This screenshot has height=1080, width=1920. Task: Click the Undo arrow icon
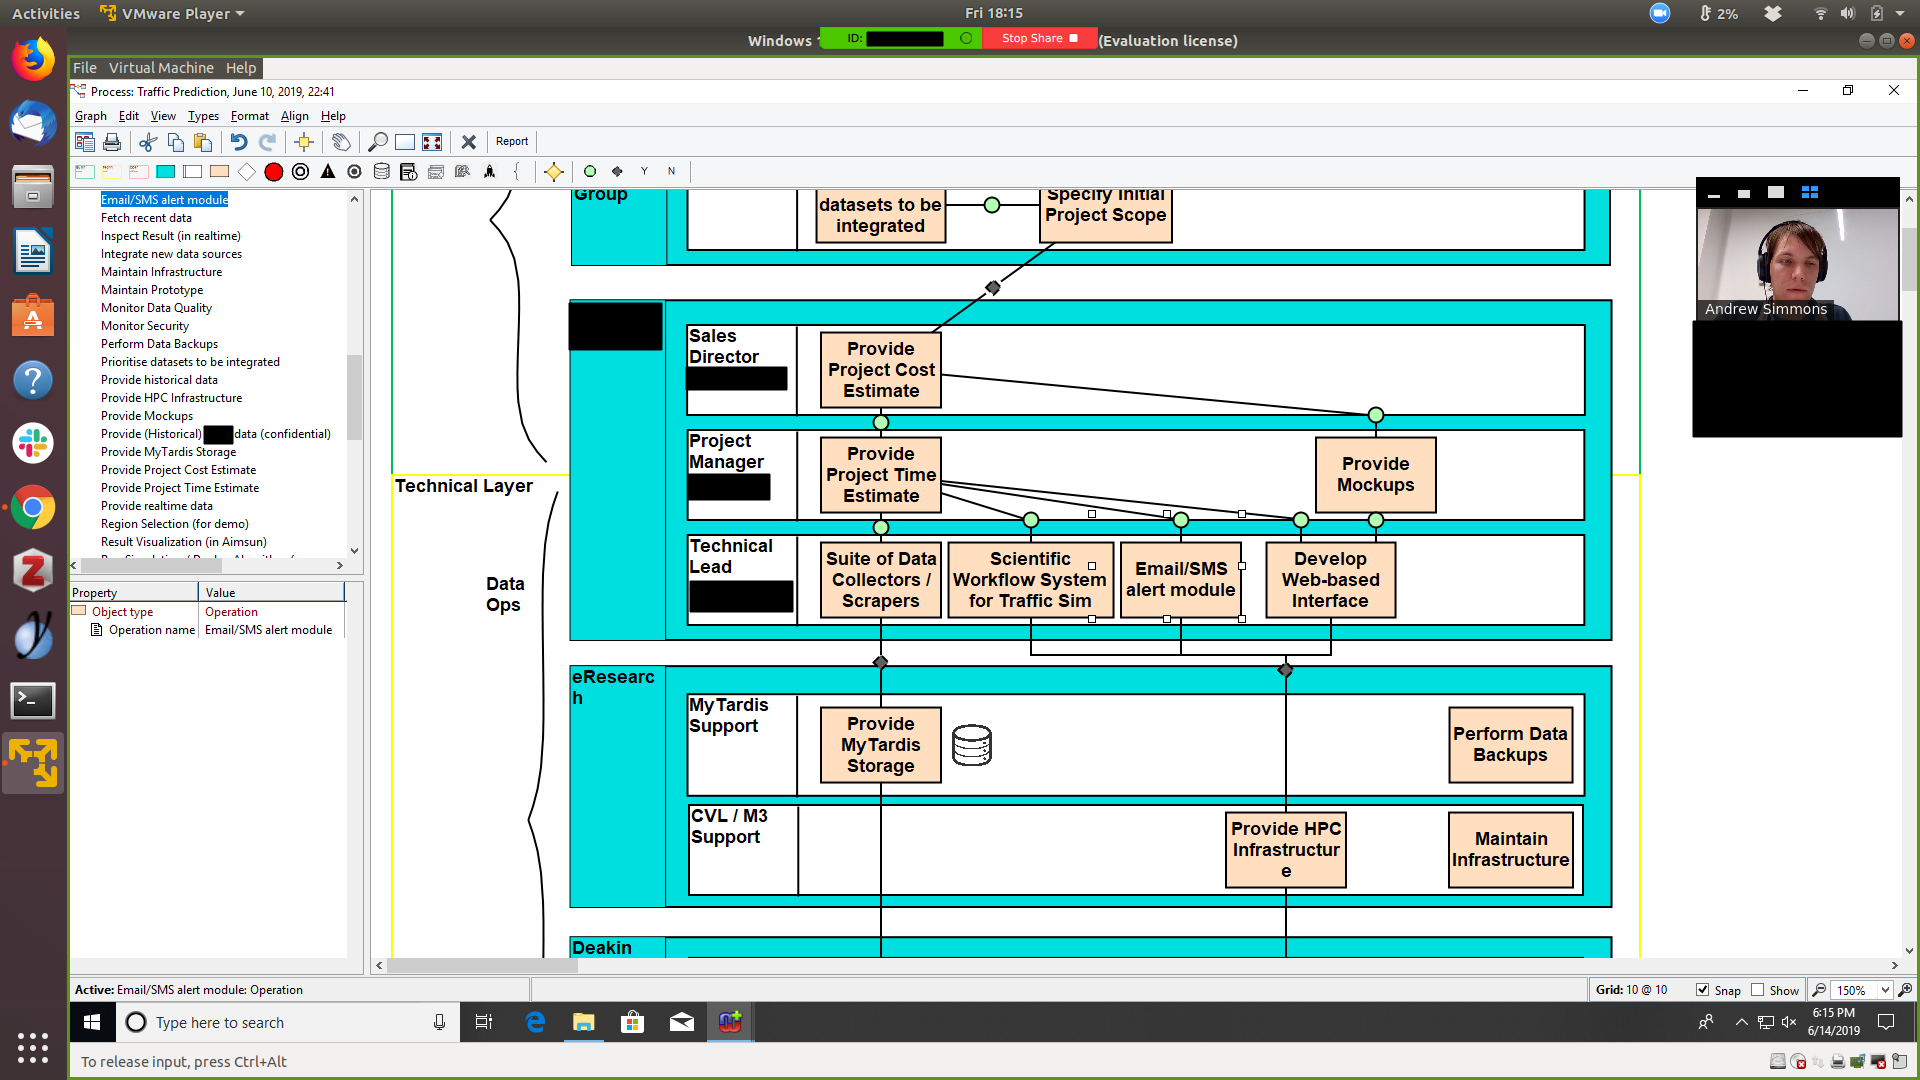[238, 142]
